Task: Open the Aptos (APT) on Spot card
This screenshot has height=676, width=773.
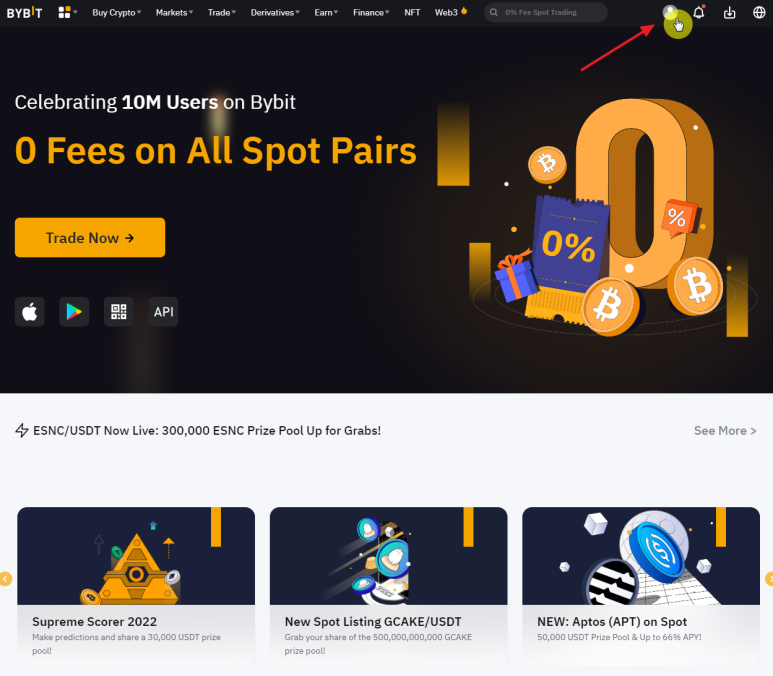Action: pos(641,585)
